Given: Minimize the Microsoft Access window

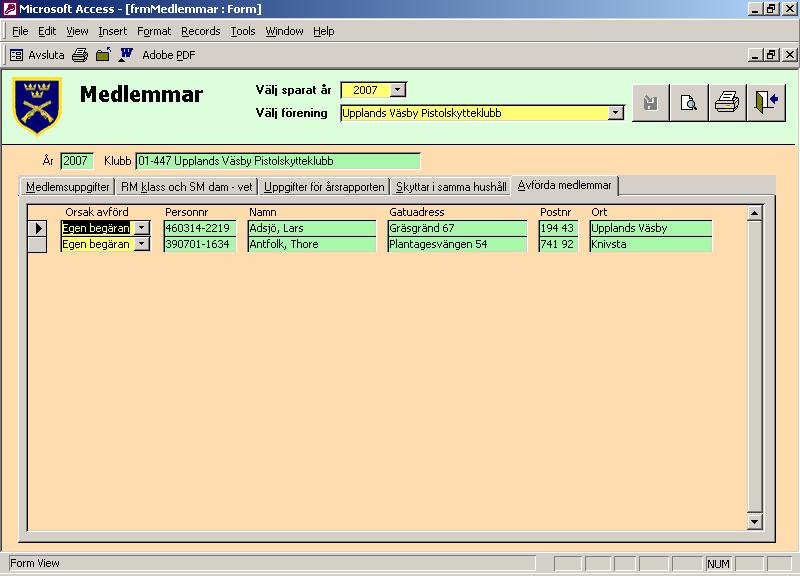Looking at the screenshot, I should pos(756,9).
